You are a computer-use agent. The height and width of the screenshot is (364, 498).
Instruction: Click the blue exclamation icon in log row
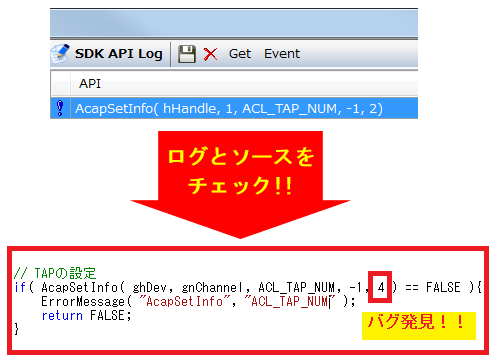click(x=60, y=108)
